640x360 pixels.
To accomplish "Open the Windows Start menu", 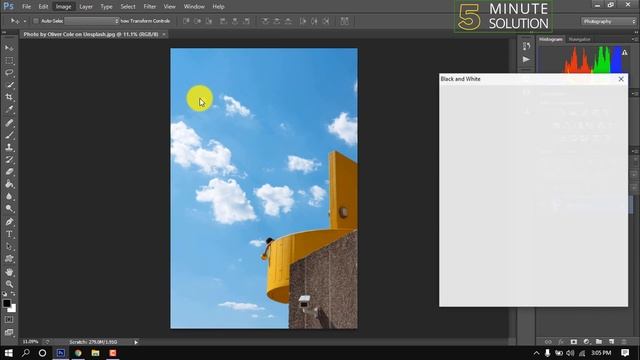I will pyautogui.click(x=8, y=353).
